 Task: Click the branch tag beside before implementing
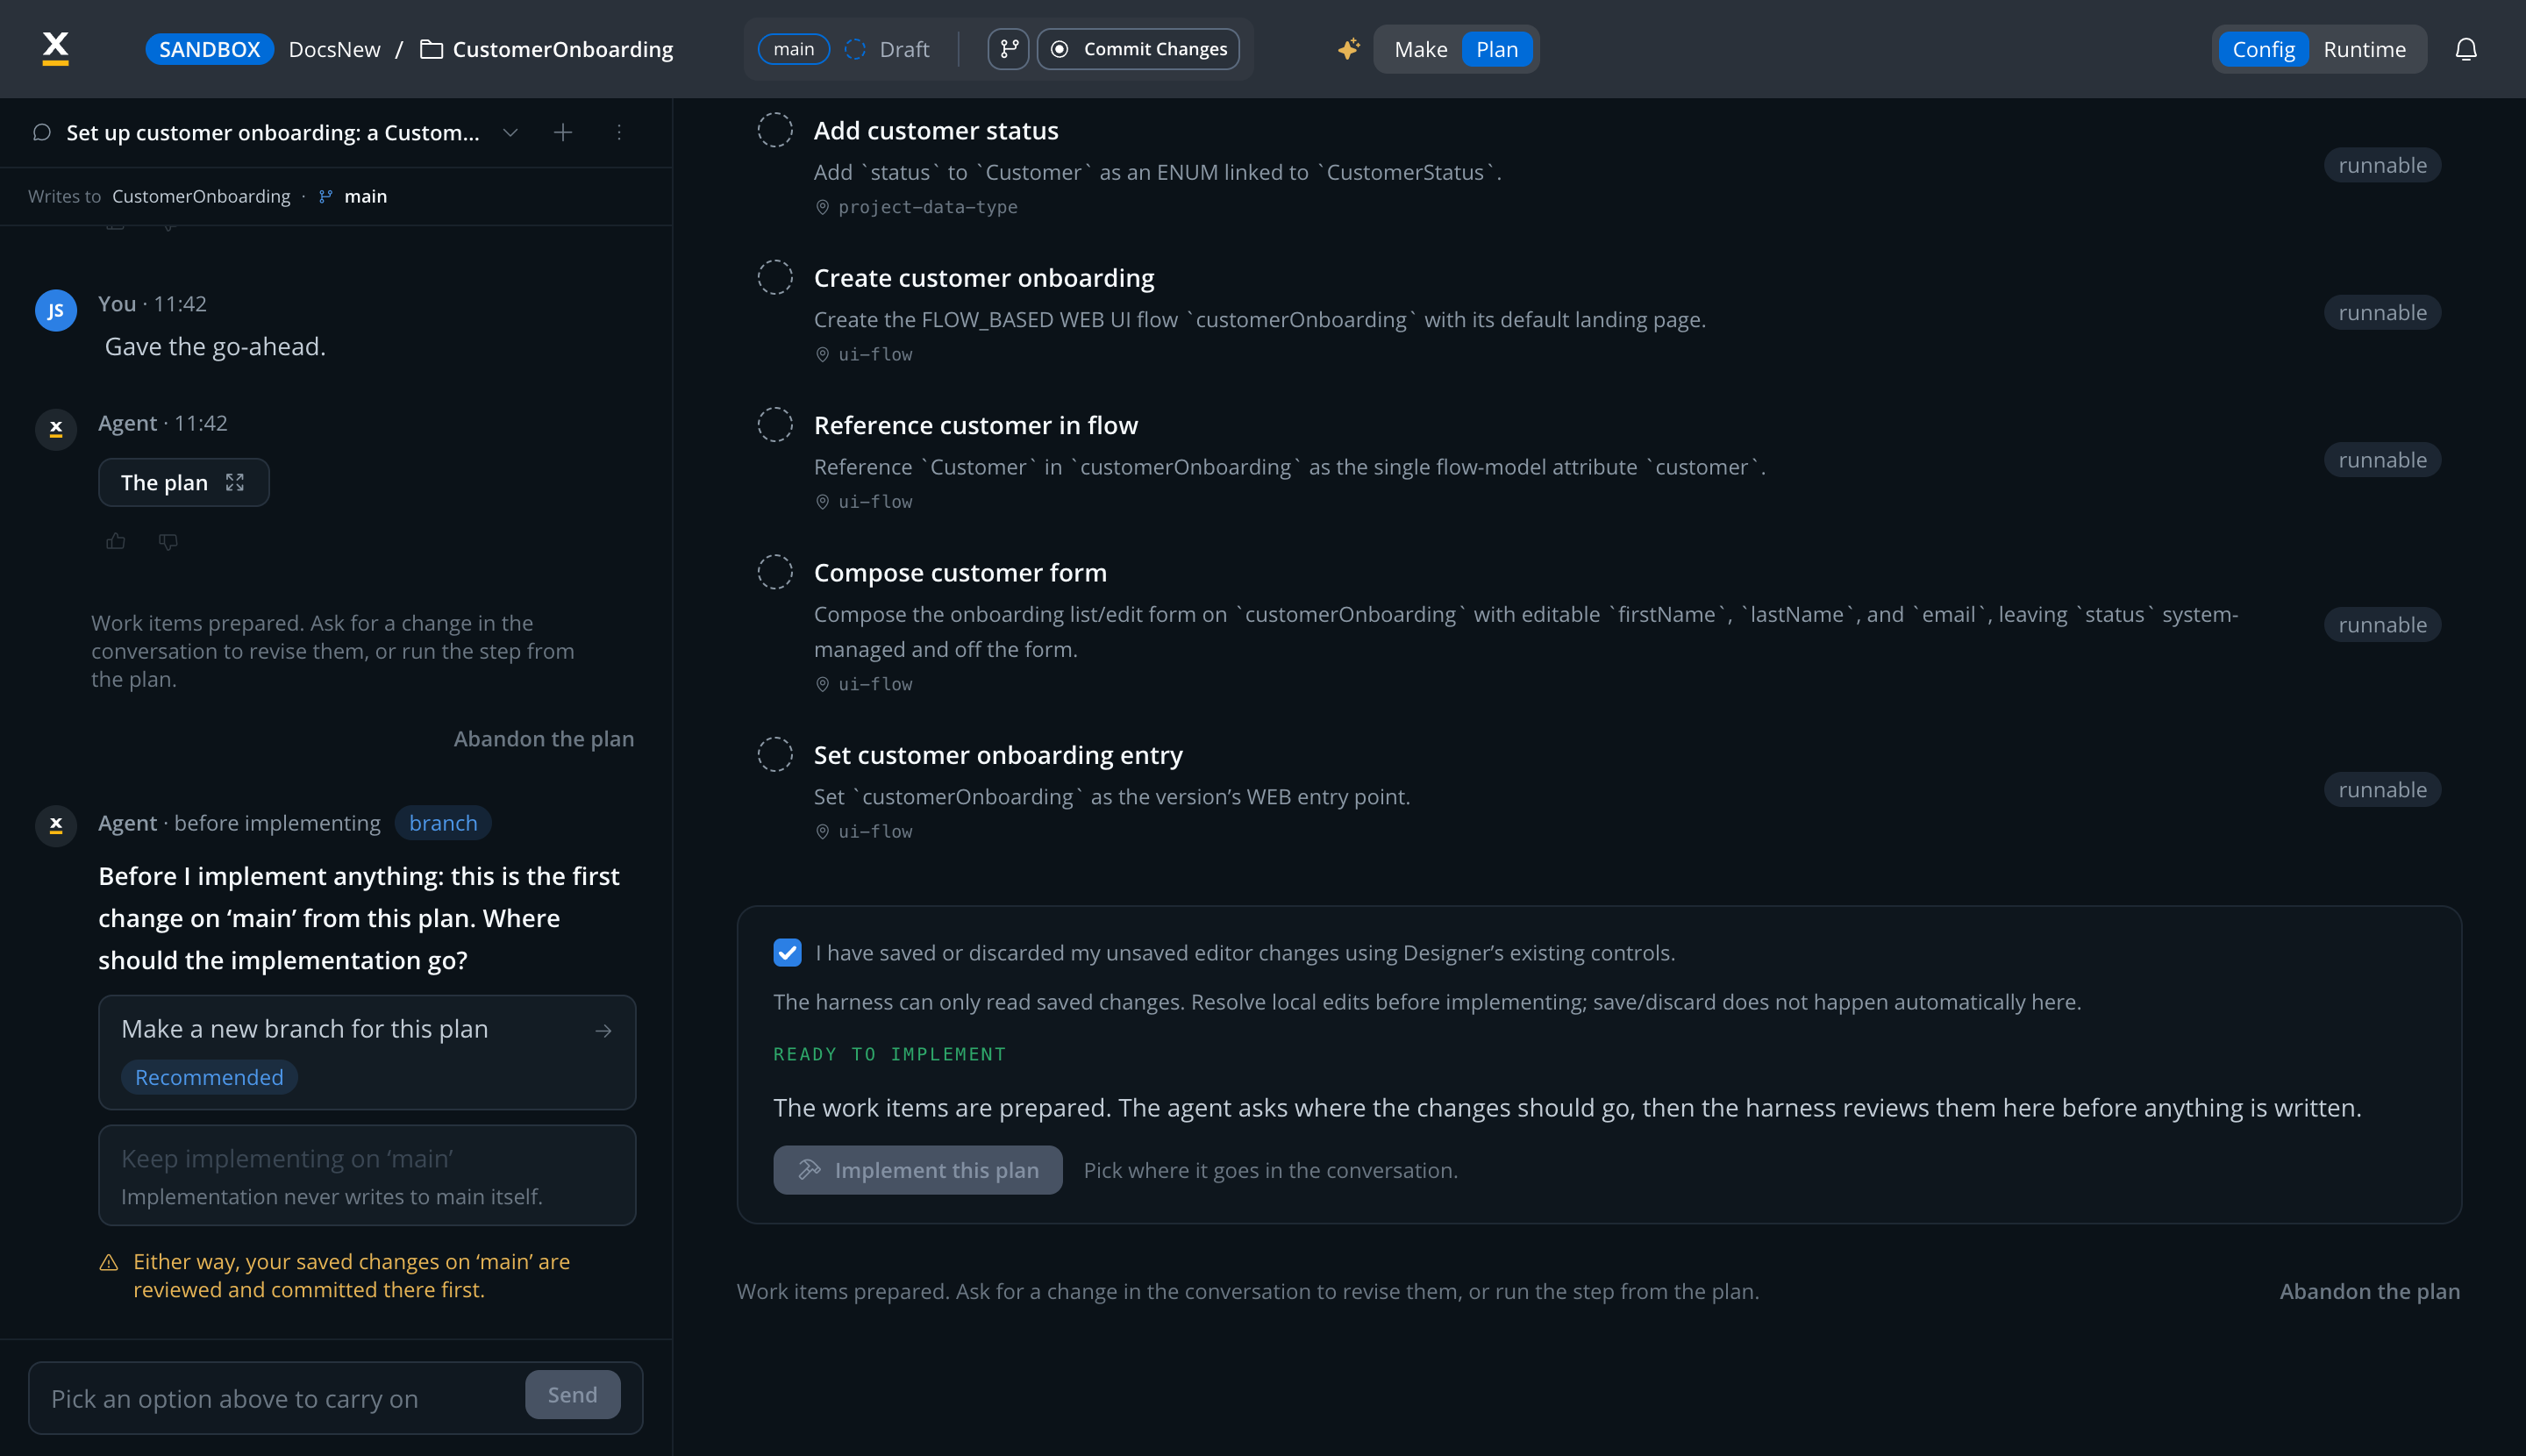pos(443,823)
